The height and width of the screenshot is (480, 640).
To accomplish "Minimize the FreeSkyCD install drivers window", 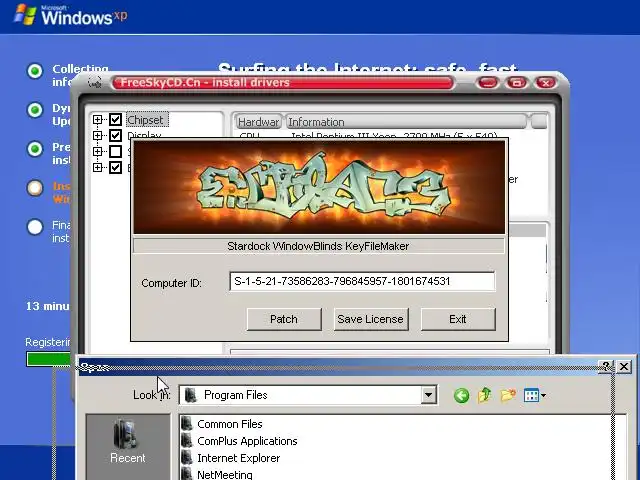I will [487, 83].
